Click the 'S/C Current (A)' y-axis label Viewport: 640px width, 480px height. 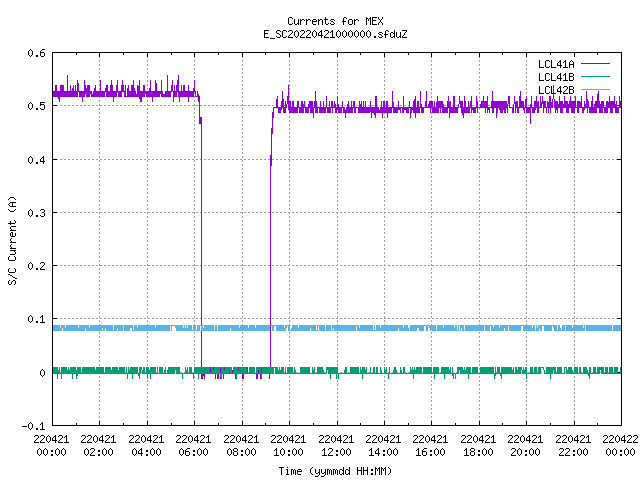pos(13,240)
